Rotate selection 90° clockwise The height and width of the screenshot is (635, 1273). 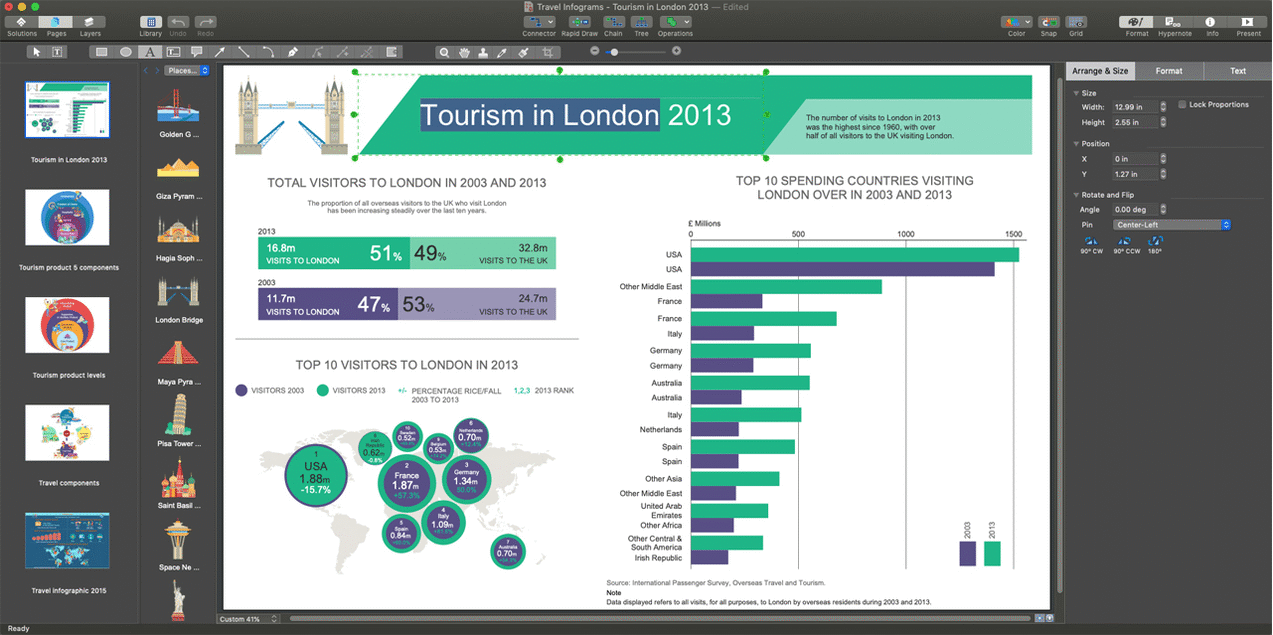click(x=1091, y=242)
